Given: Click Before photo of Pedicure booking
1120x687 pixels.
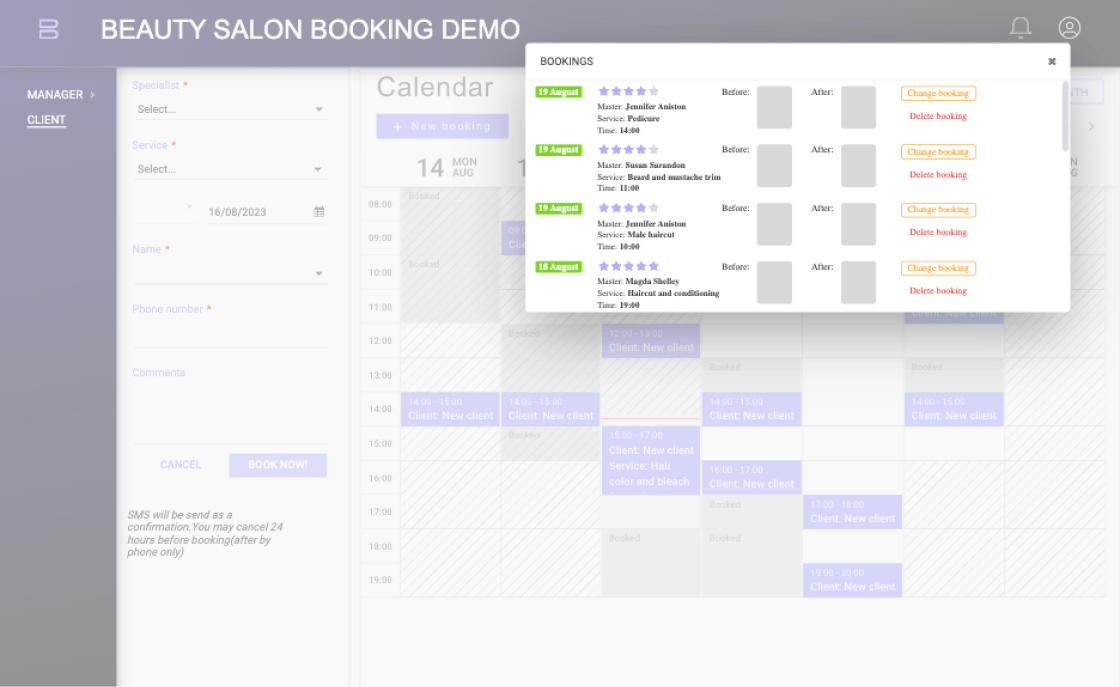Looking at the screenshot, I should click(x=774, y=107).
